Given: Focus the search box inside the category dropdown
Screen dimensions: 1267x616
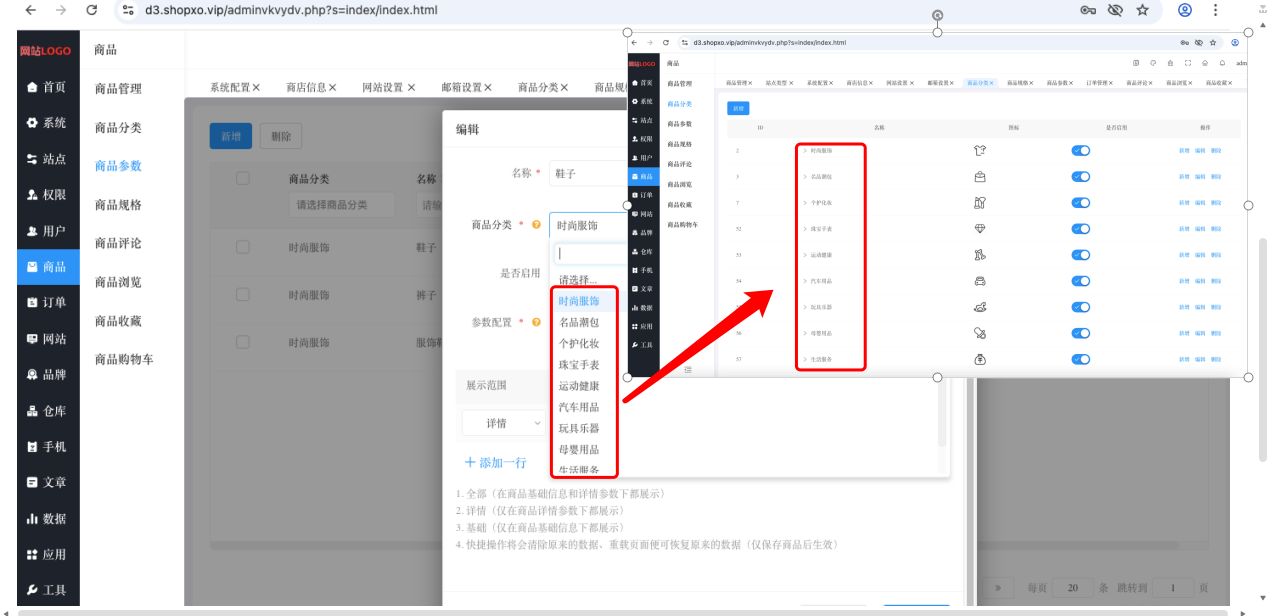Looking at the screenshot, I should point(590,254).
